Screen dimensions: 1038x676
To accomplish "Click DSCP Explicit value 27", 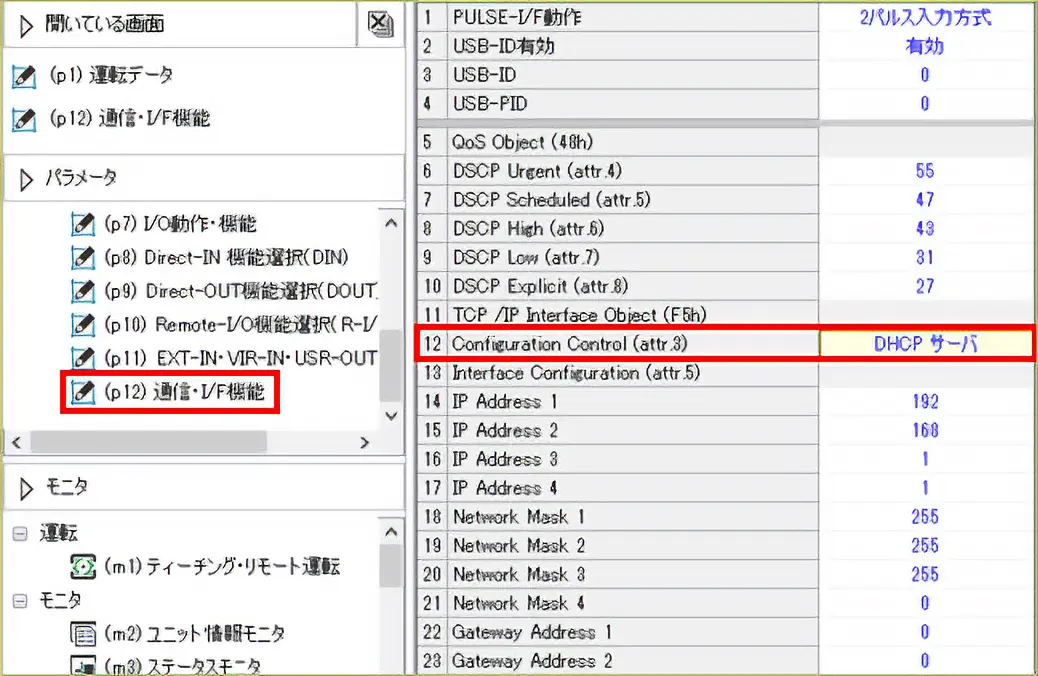I will [x=925, y=286].
